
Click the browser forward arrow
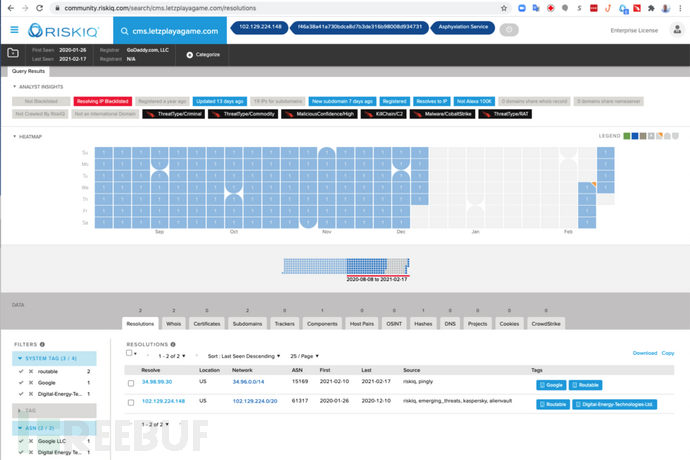tap(25, 8)
